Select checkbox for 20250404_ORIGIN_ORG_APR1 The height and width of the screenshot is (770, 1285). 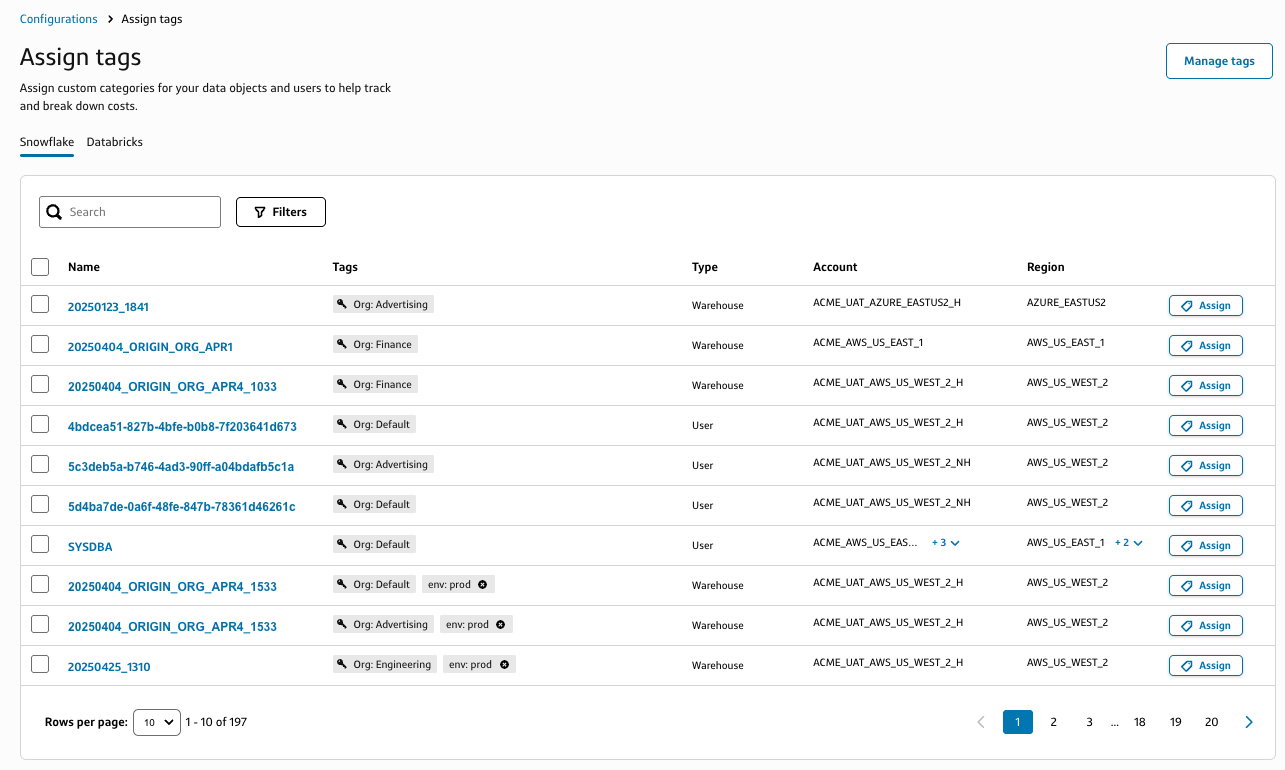tap(40, 344)
